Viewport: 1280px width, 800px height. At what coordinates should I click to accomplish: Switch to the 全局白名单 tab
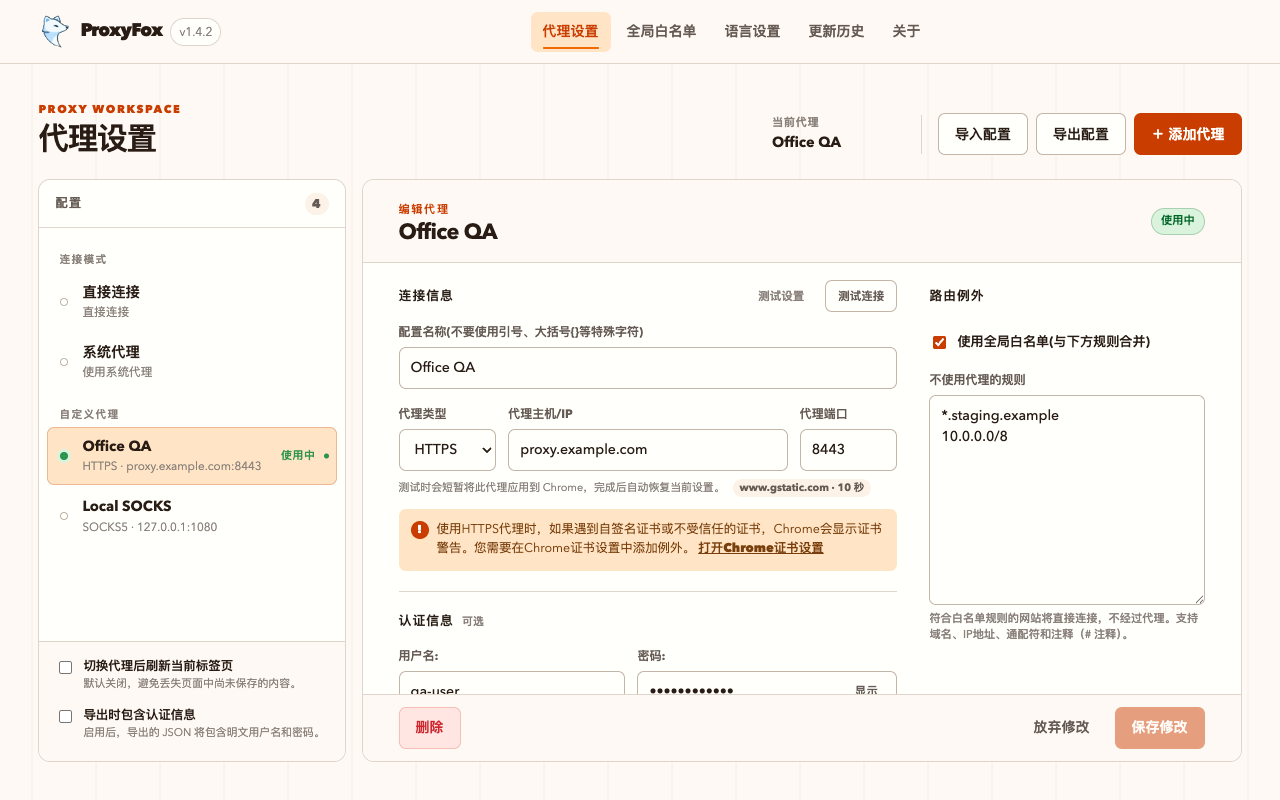tap(661, 32)
